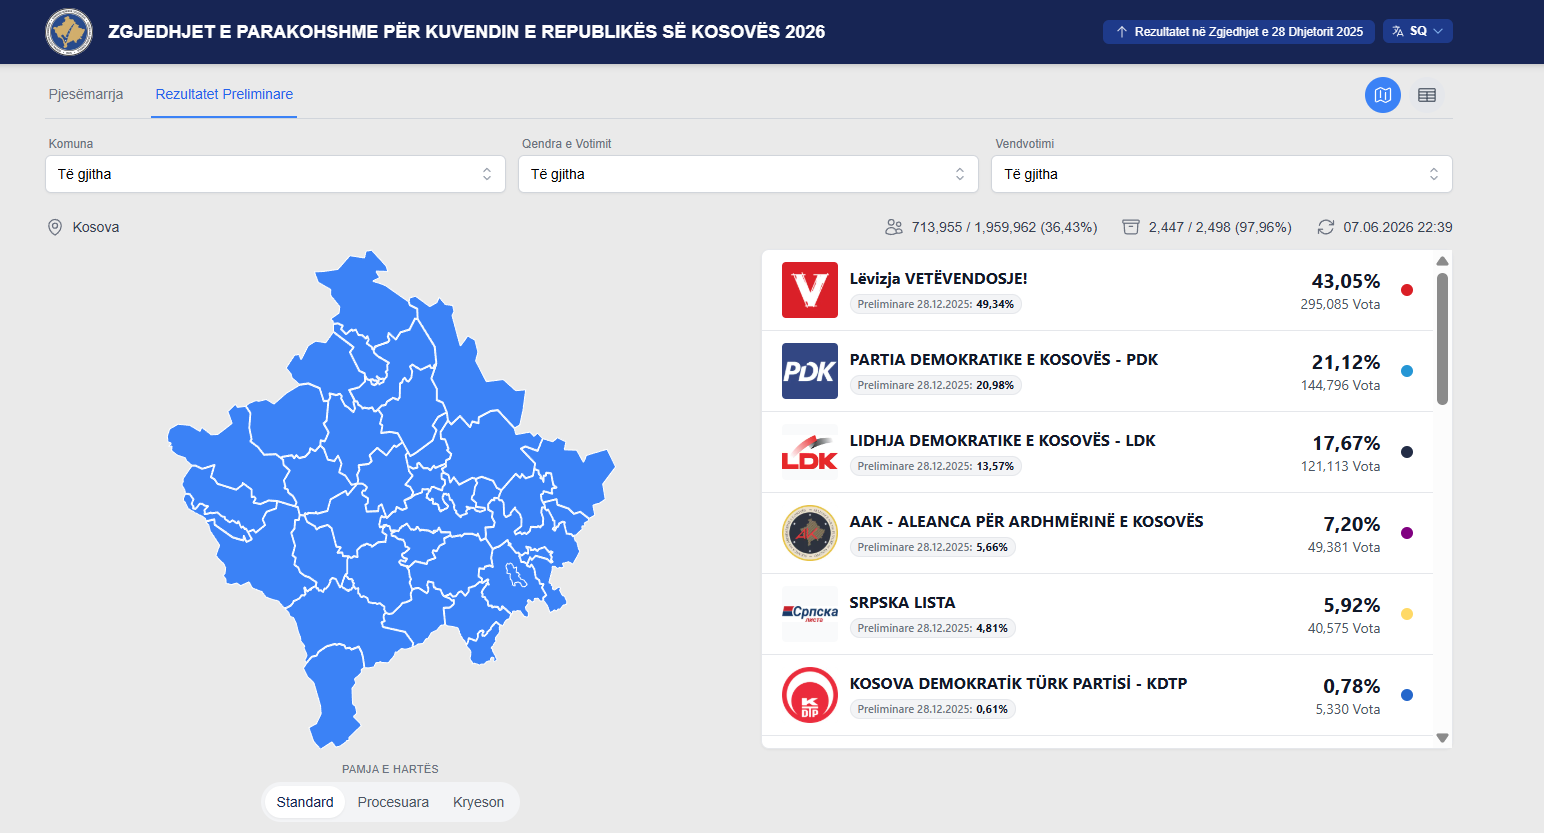Click the refresh time icon
Screen dimensions: 1544x833
(1326, 227)
